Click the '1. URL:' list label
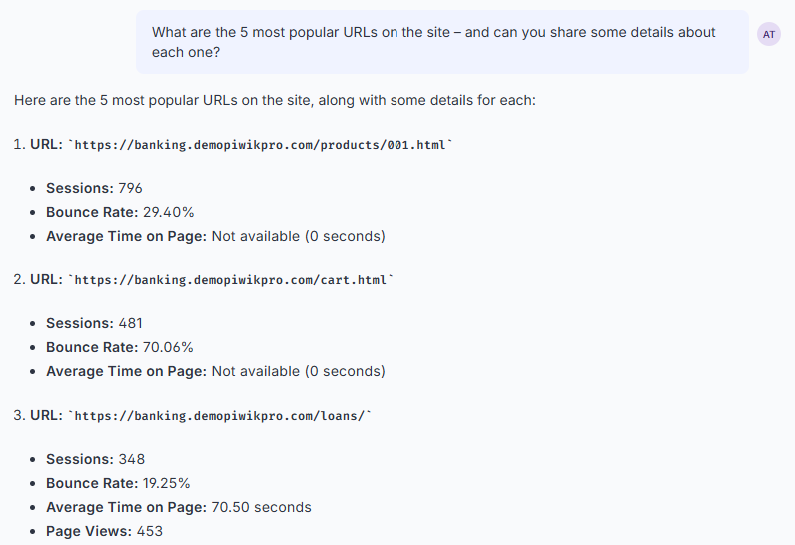This screenshot has width=795, height=545. [39, 144]
